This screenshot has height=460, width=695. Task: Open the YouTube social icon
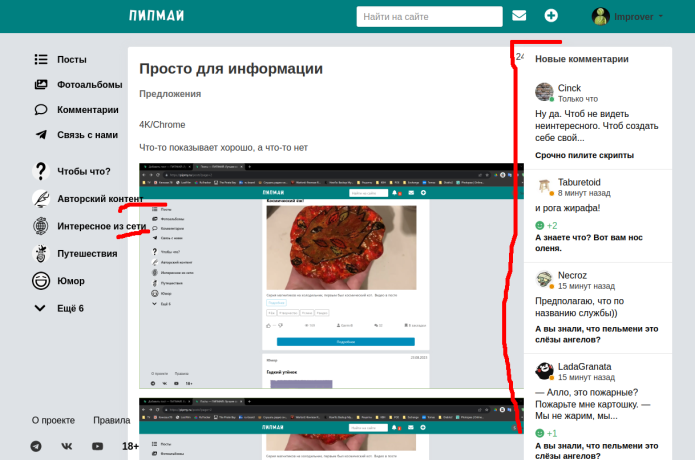pos(98,446)
